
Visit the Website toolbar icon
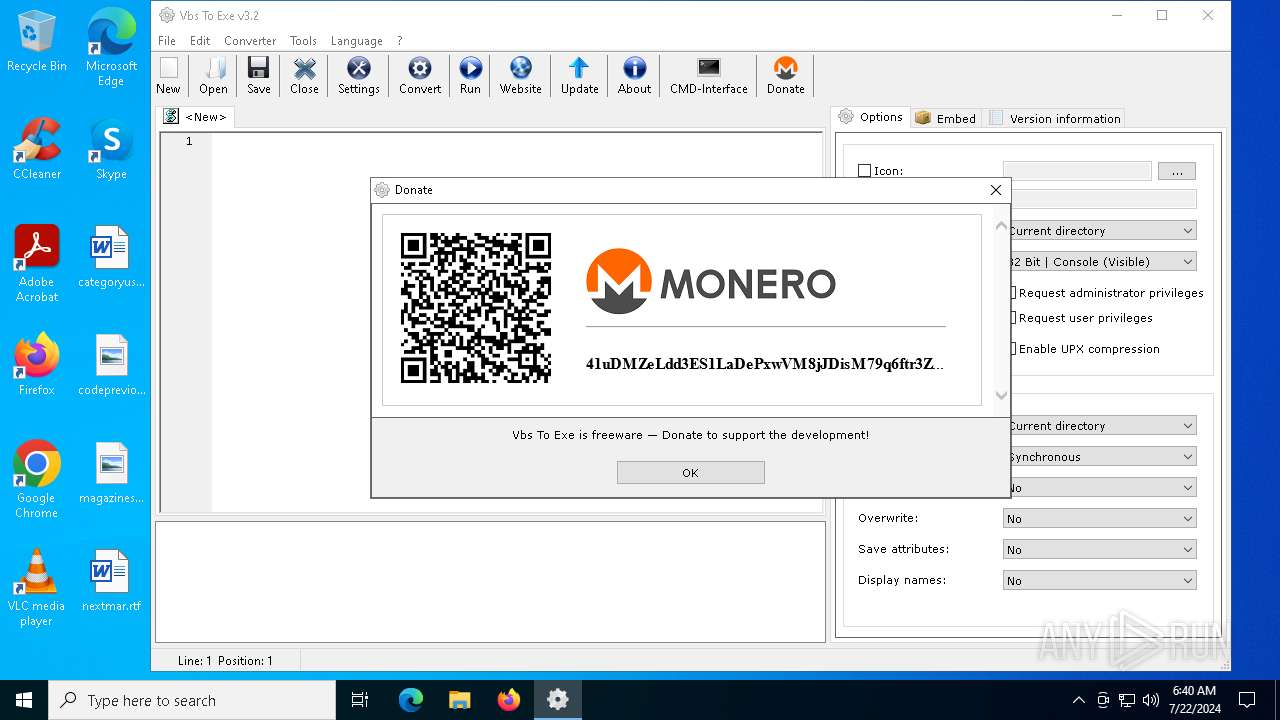coord(520,76)
